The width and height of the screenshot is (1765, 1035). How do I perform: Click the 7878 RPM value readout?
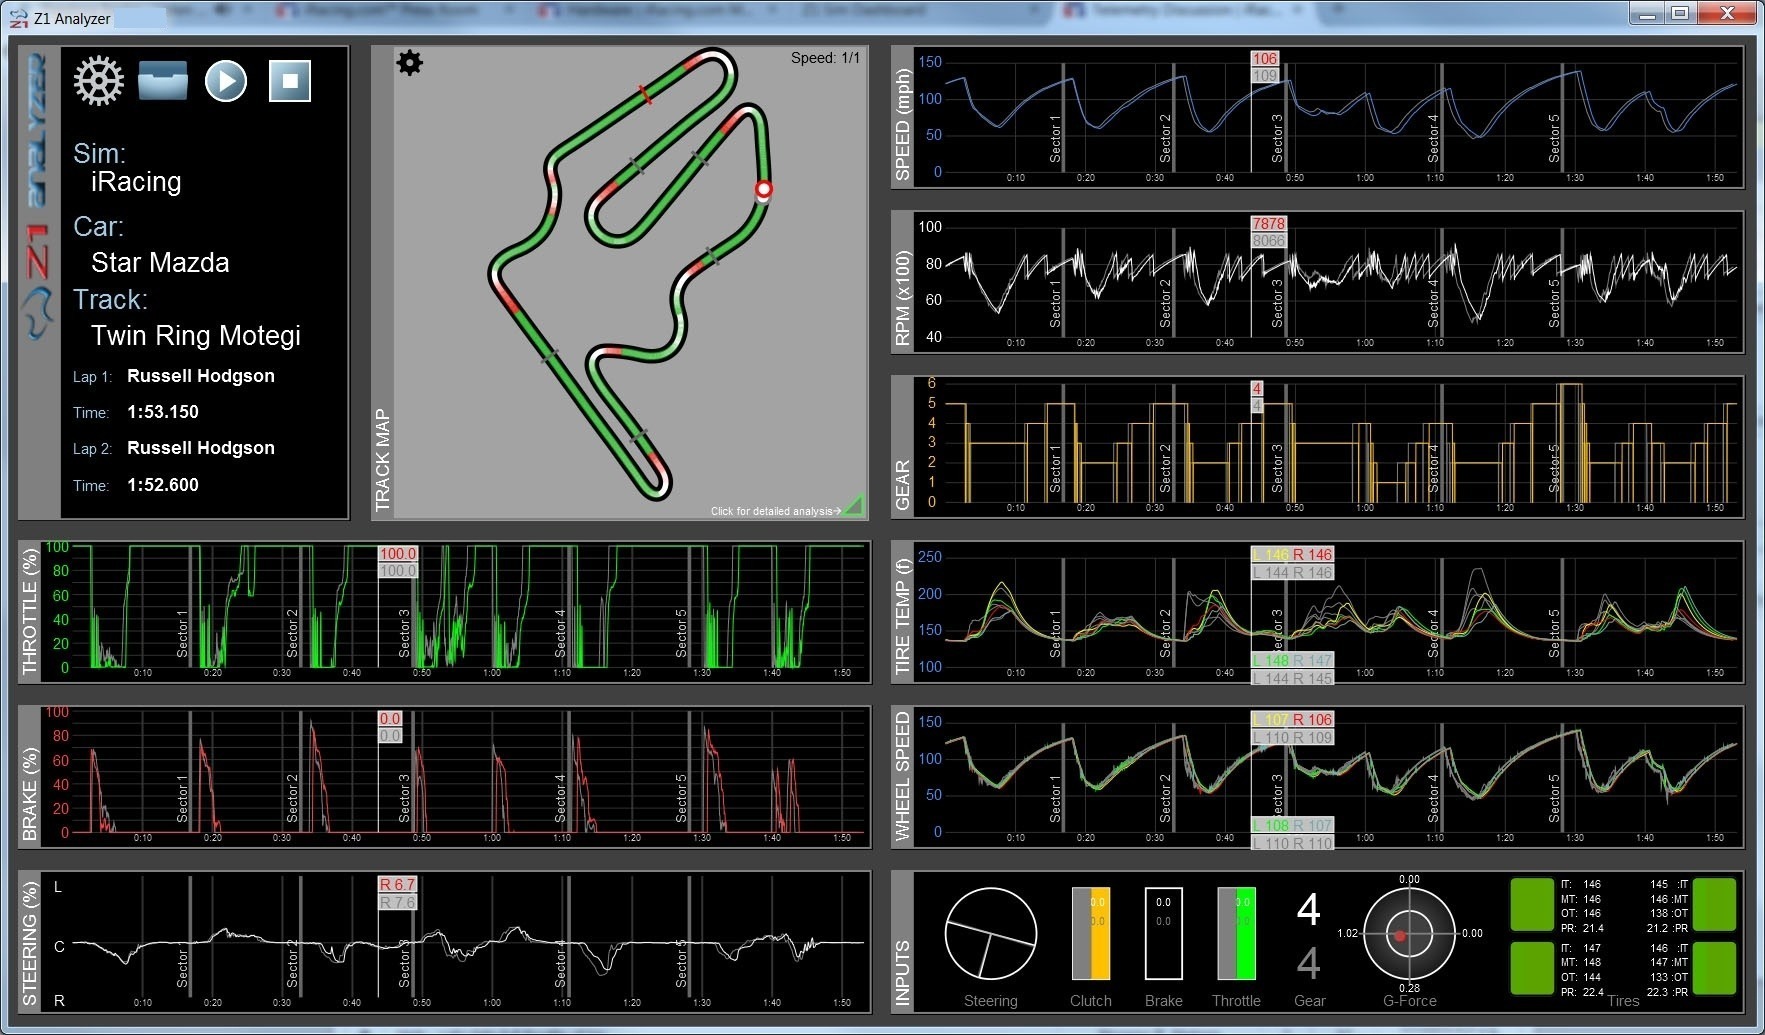1268,224
